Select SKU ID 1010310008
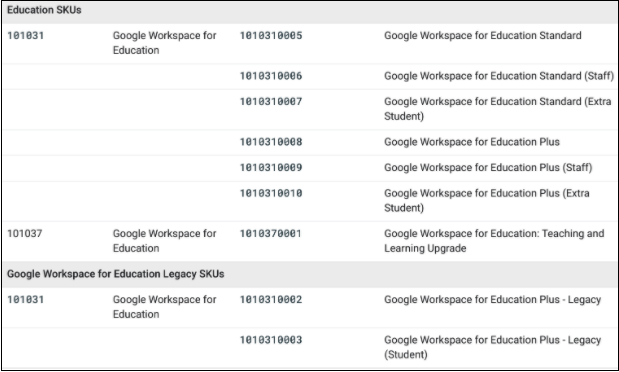 pos(271,142)
